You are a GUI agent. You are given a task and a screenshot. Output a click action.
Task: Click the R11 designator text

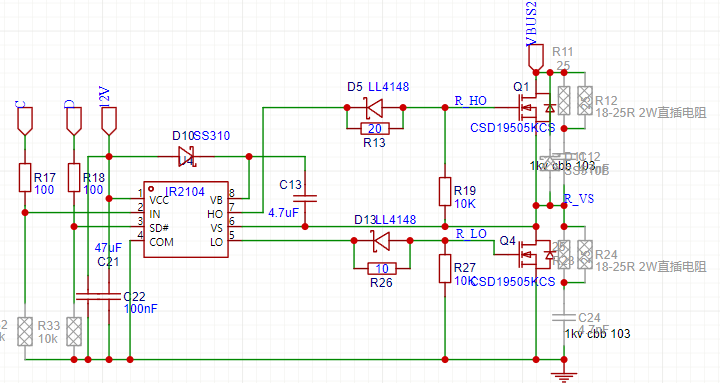pyautogui.click(x=562, y=52)
